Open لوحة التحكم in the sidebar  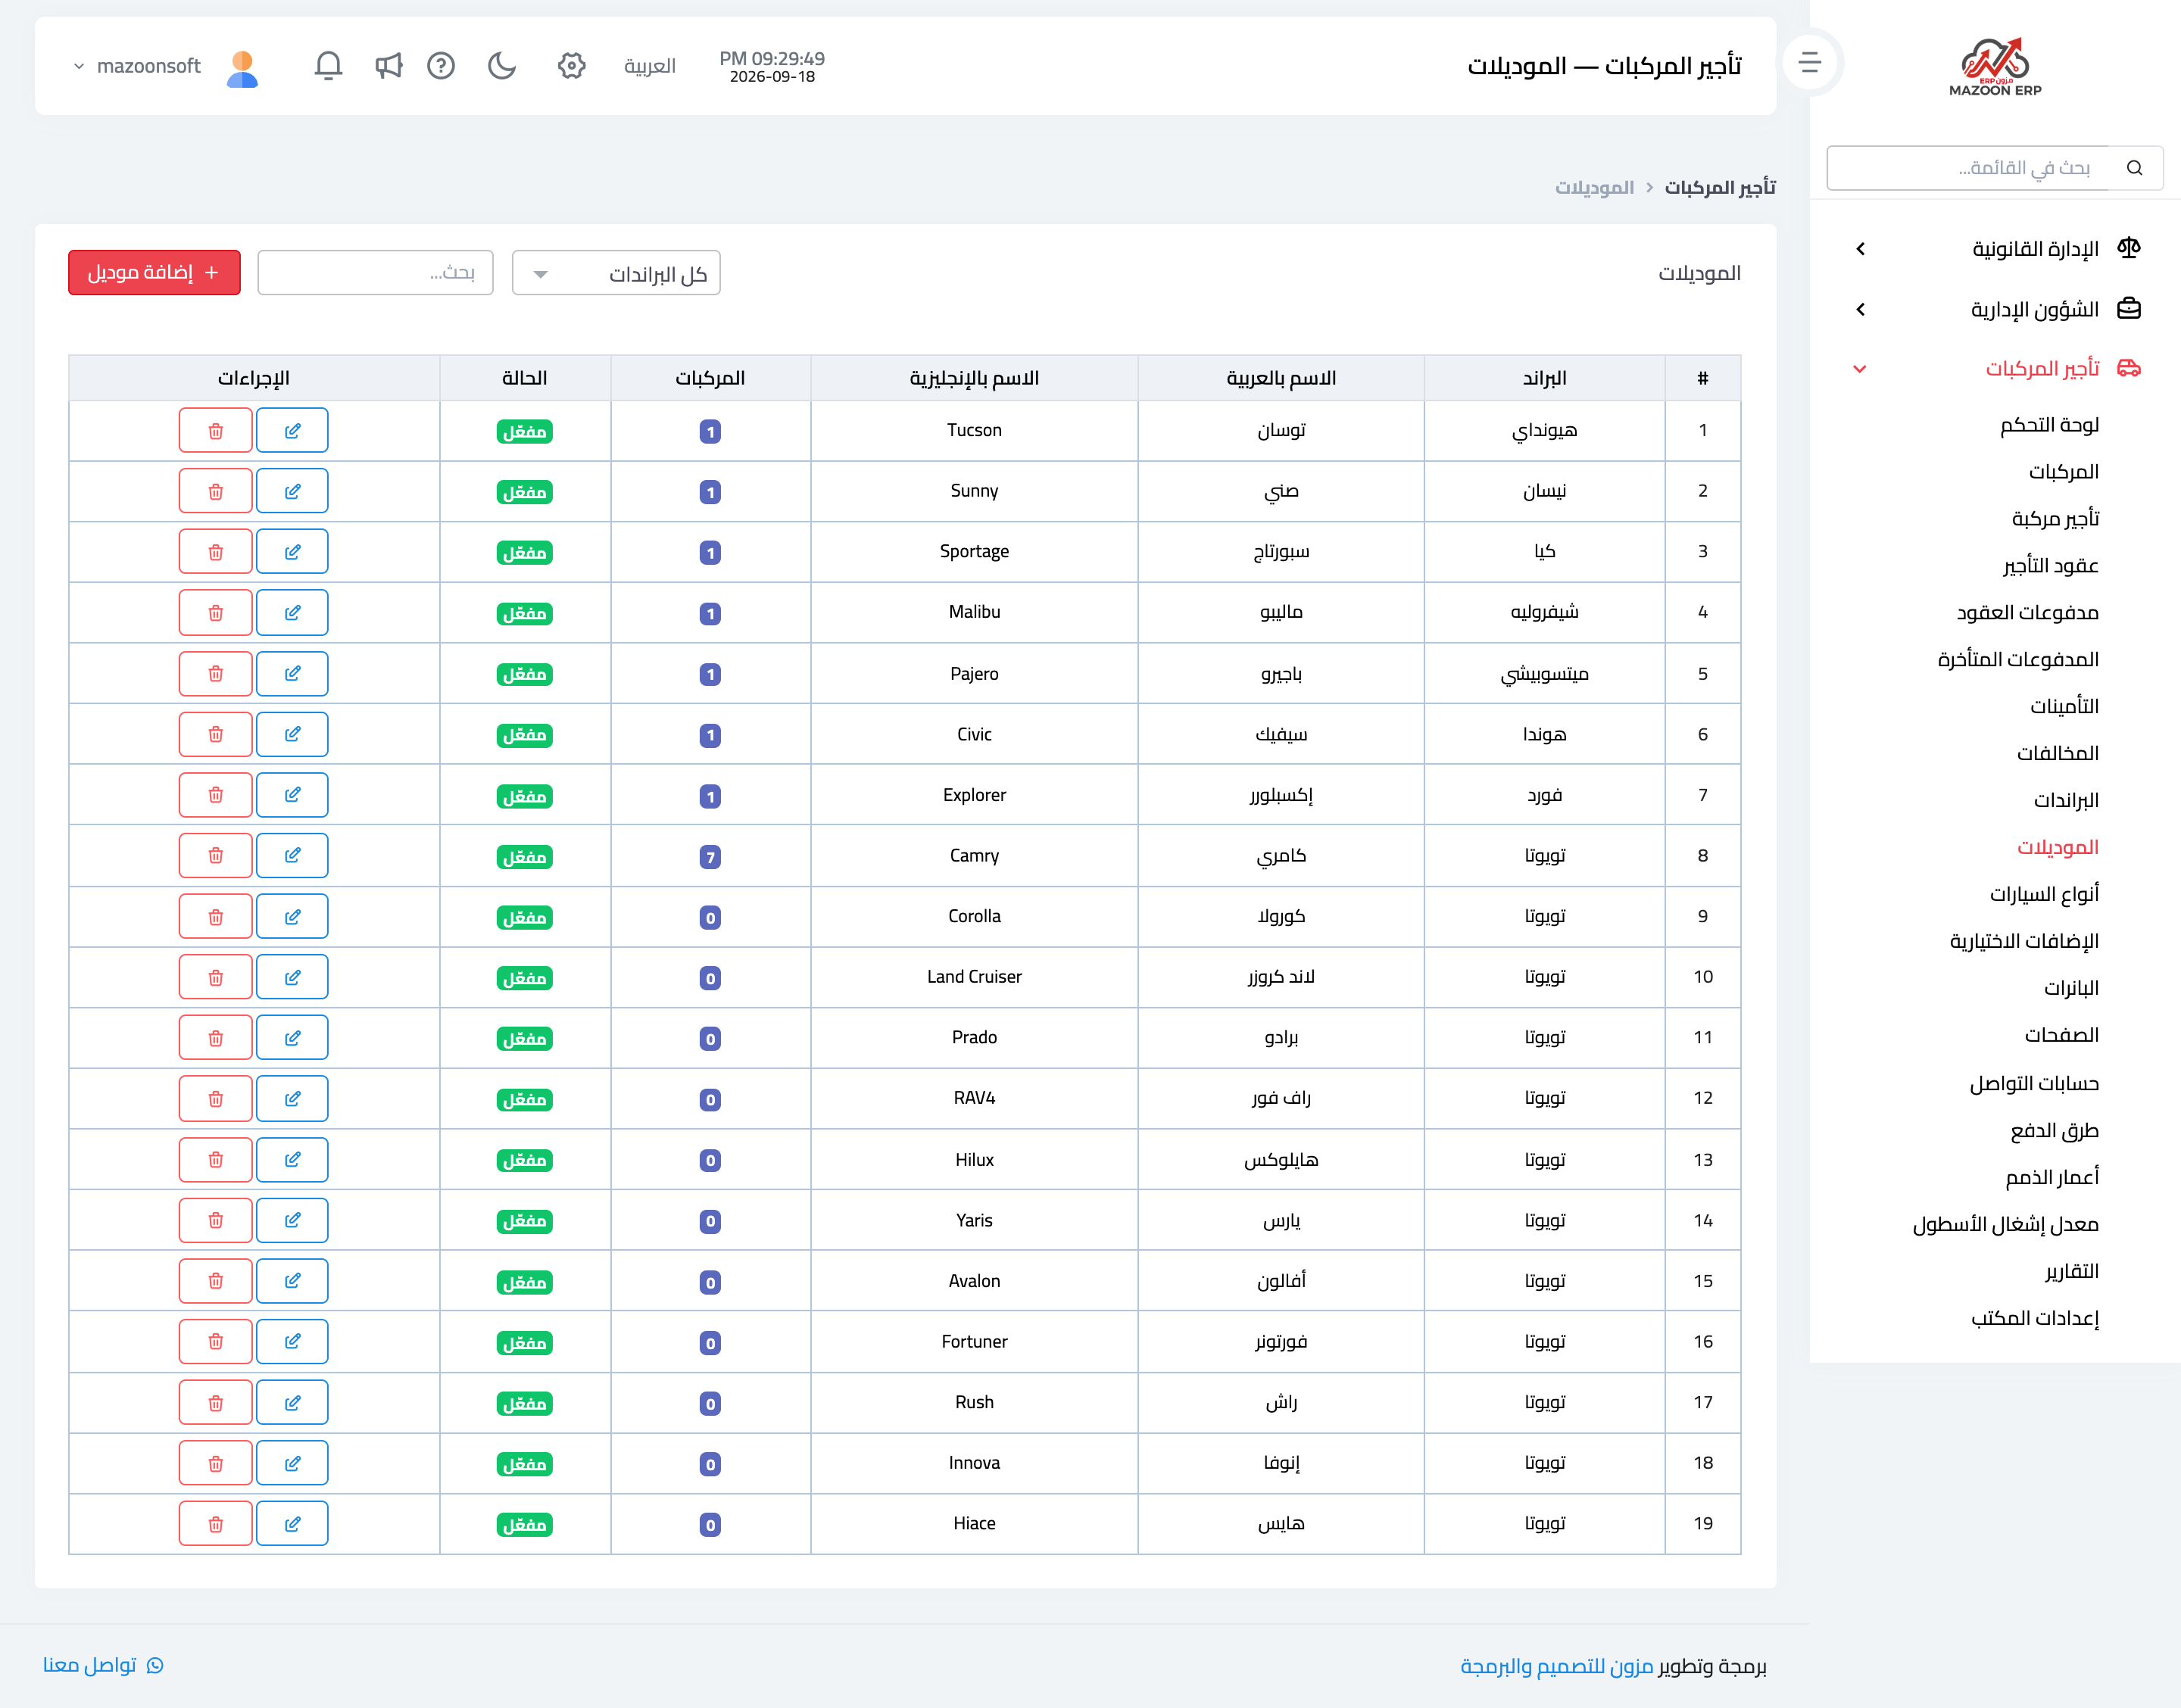pyautogui.click(x=2049, y=425)
